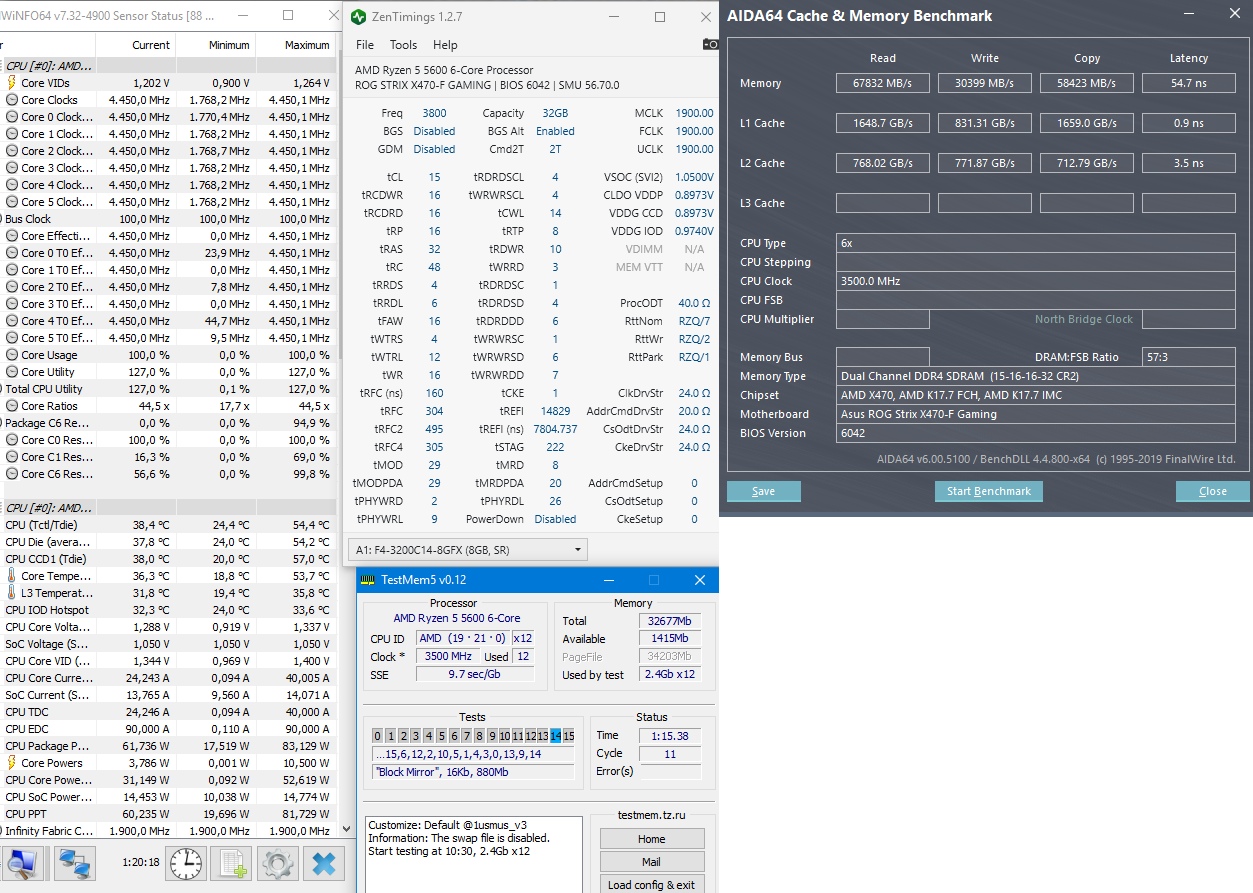
Task: Close HWiNFO sensors with blue X icon
Action: [323, 863]
